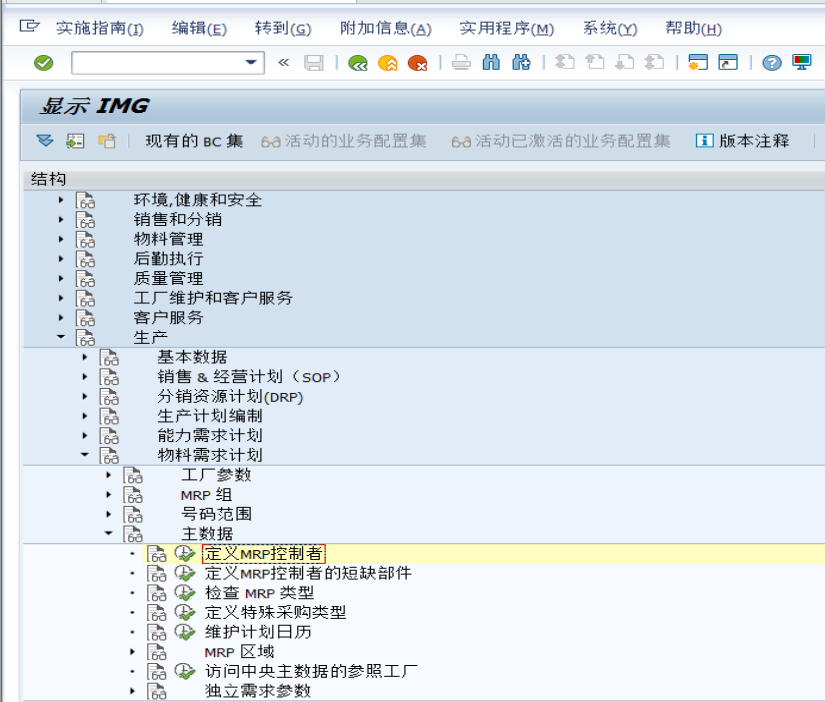Click the Generate Shortcut icon
Viewport: 825px width, 702px height.
click(728, 63)
